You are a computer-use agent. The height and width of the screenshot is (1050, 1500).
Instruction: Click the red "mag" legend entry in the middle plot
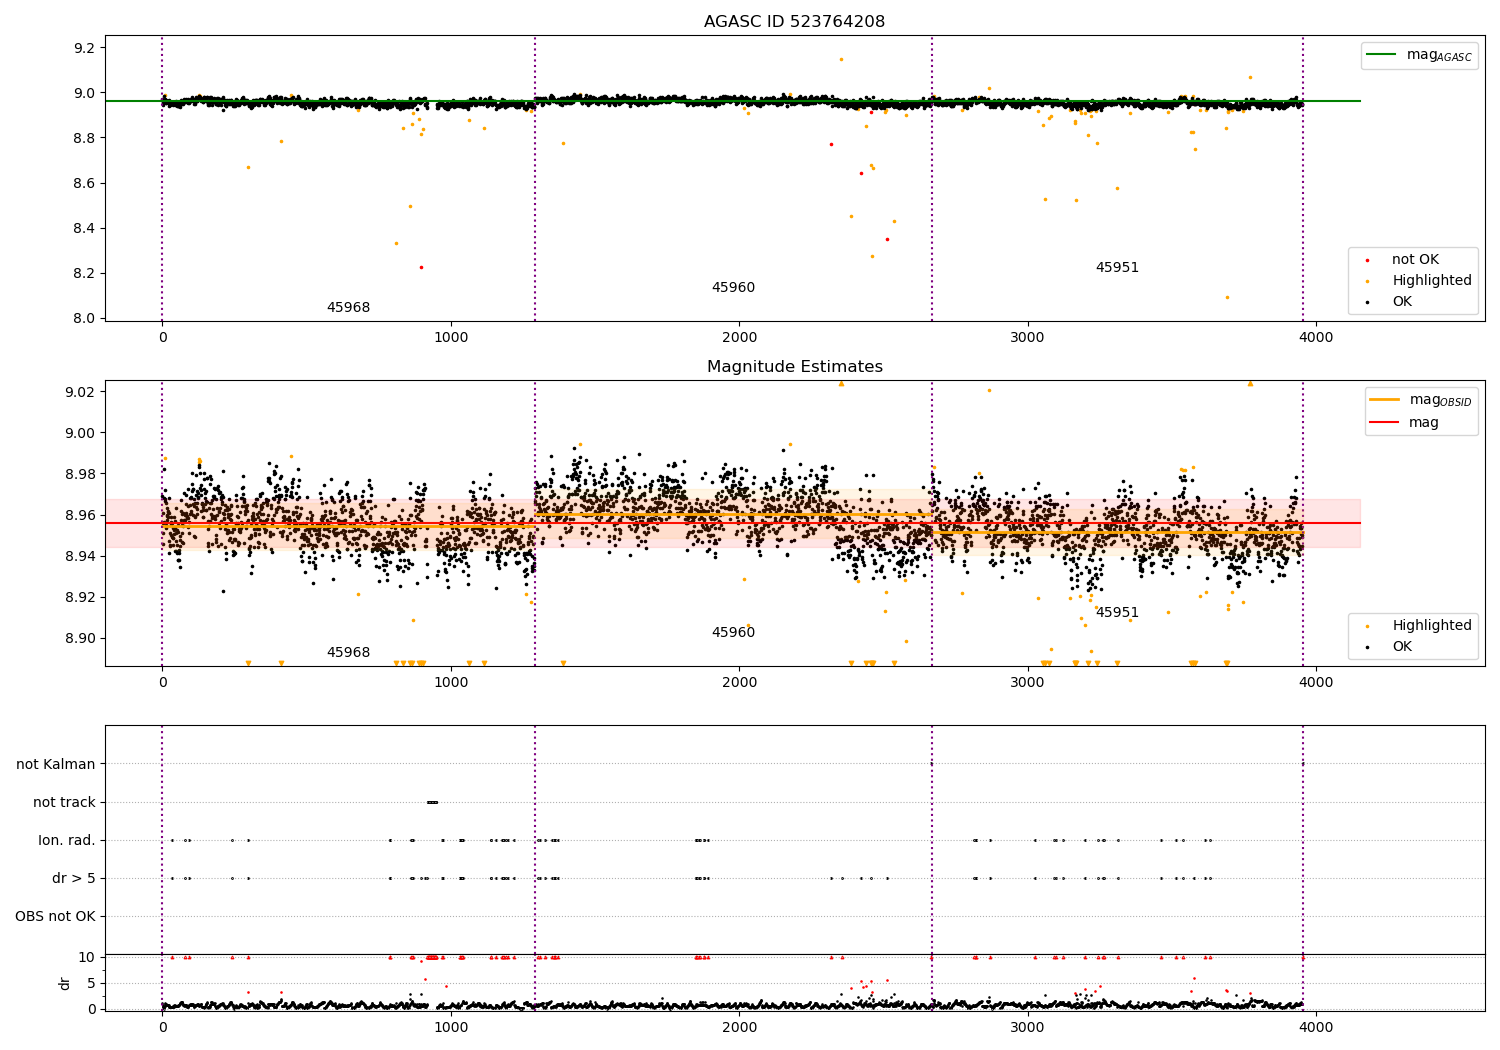pyautogui.click(x=1424, y=423)
